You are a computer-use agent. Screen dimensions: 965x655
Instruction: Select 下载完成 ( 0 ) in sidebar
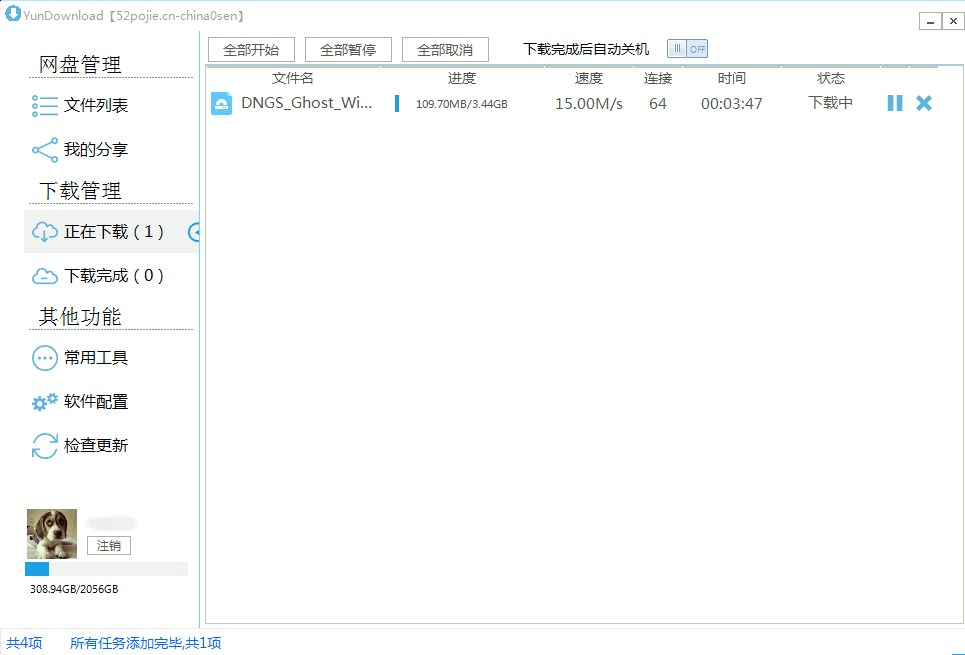(114, 276)
